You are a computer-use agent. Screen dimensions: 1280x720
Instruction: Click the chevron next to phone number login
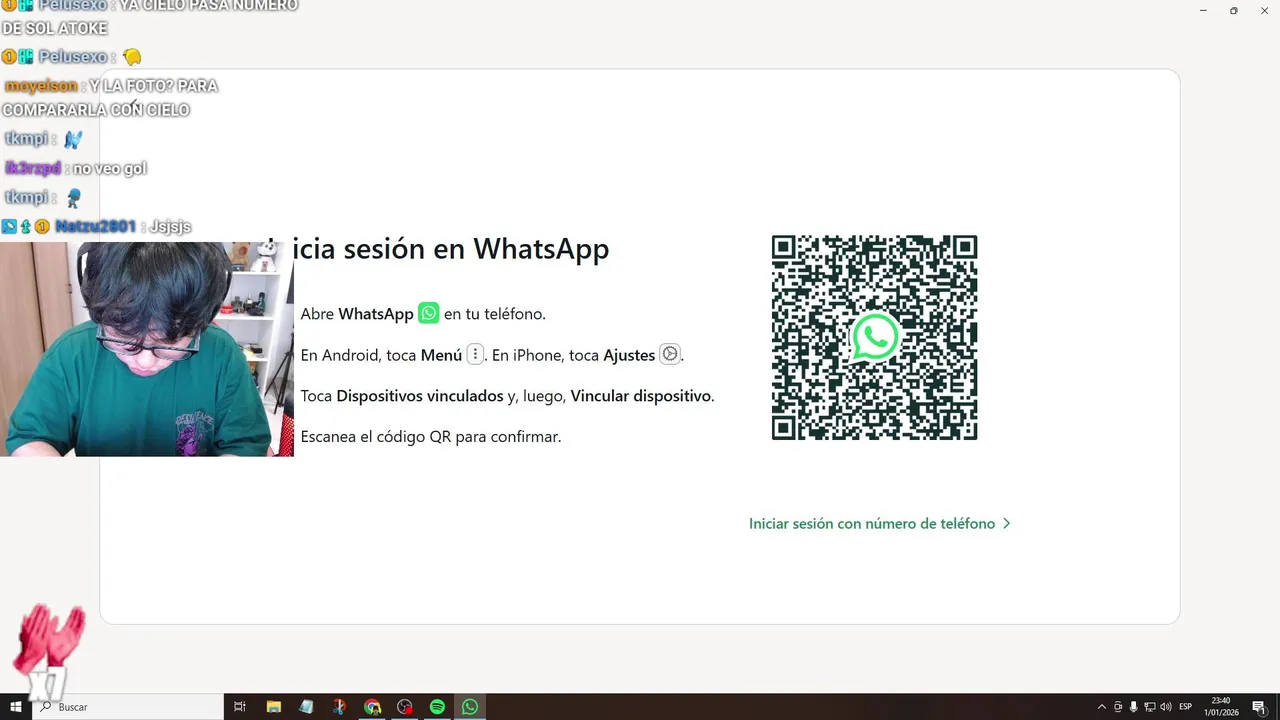pos(1007,523)
